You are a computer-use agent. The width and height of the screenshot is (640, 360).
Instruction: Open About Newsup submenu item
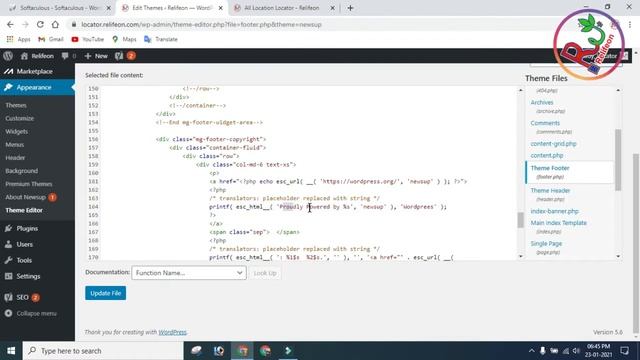click(x=31, y=197)
